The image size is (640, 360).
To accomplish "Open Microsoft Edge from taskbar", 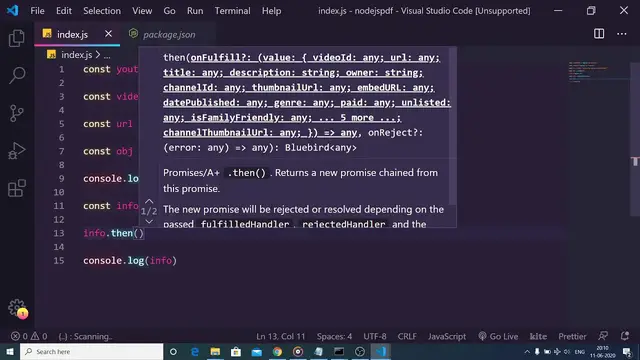I will click(x=195, y=351).
